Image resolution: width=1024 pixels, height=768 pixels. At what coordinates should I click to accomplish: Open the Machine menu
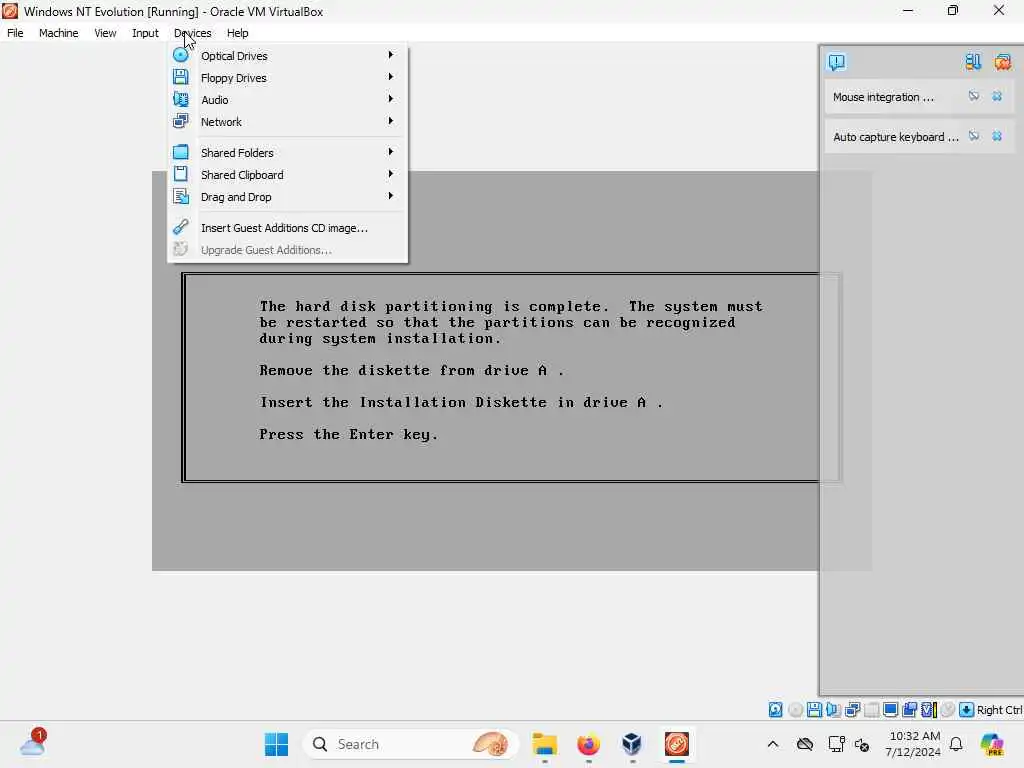58,33
